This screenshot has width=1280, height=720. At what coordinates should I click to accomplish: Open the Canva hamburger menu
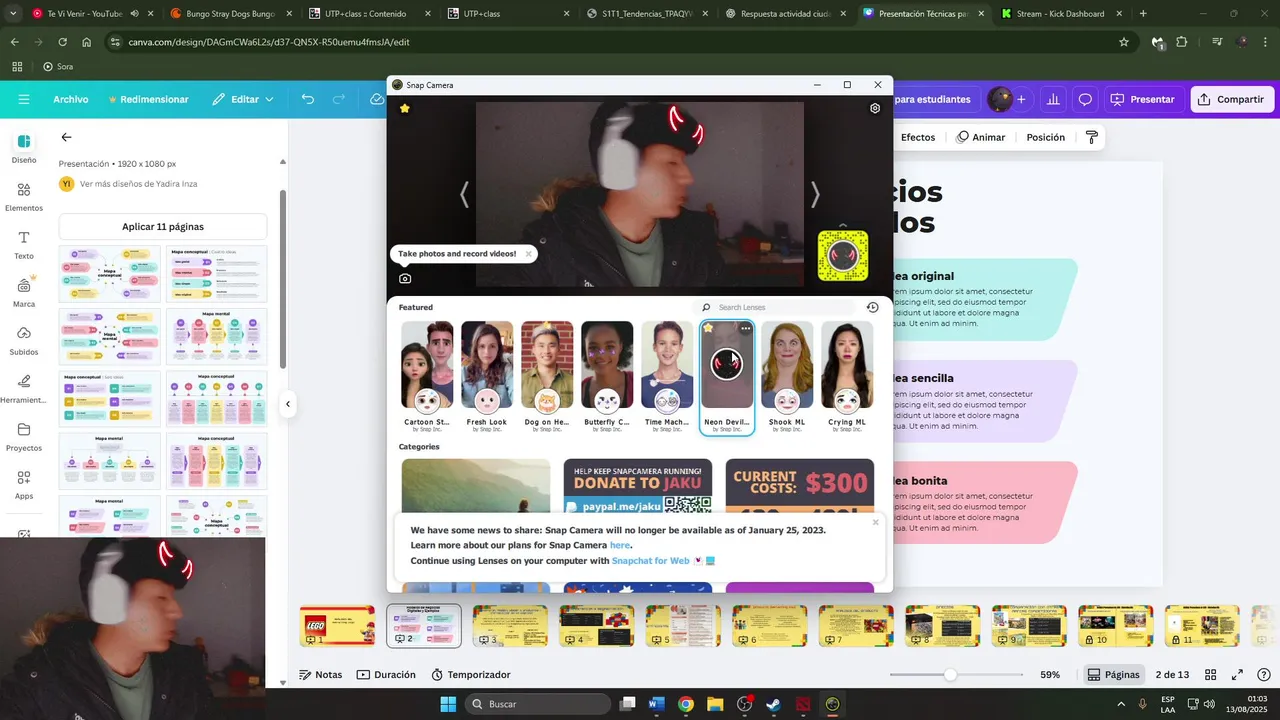pos(24,99)
